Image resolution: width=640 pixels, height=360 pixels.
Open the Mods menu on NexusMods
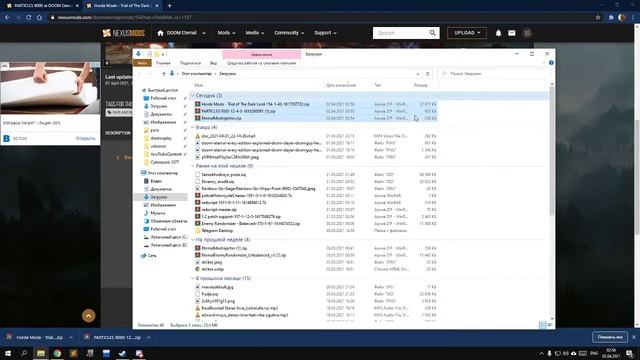tap(226, 33)
